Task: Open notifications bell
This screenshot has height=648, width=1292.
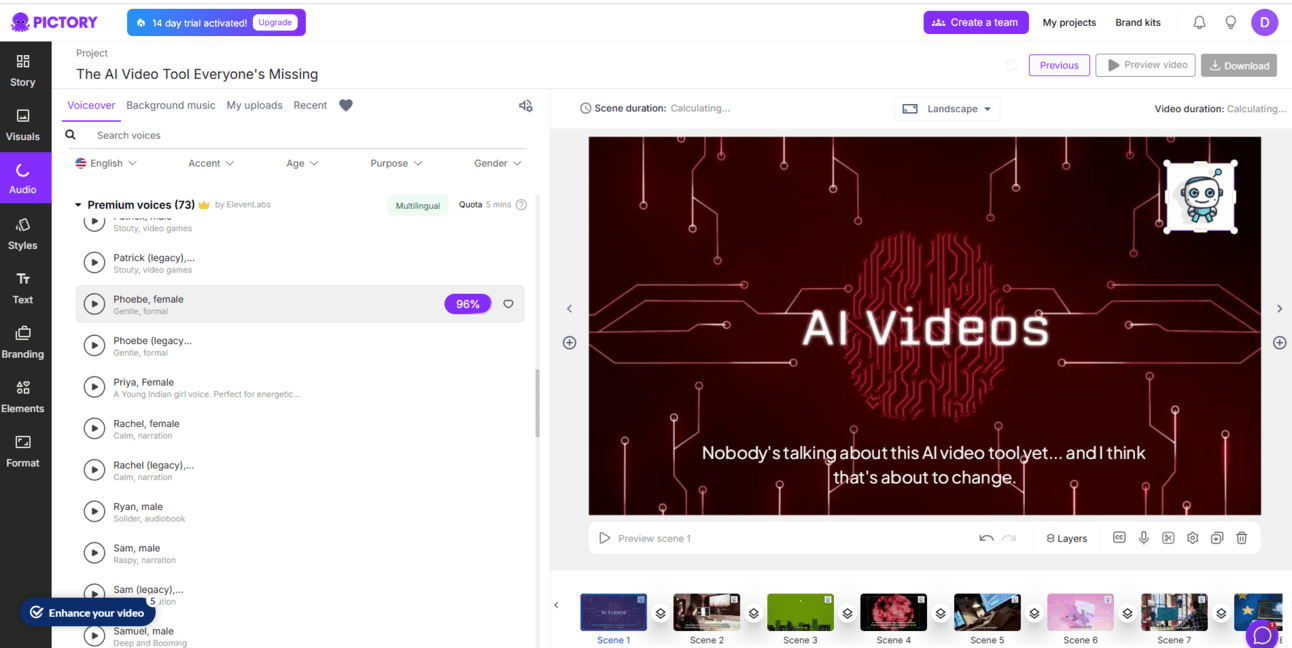Action: pyautogui.click(x=1199, y=22)
